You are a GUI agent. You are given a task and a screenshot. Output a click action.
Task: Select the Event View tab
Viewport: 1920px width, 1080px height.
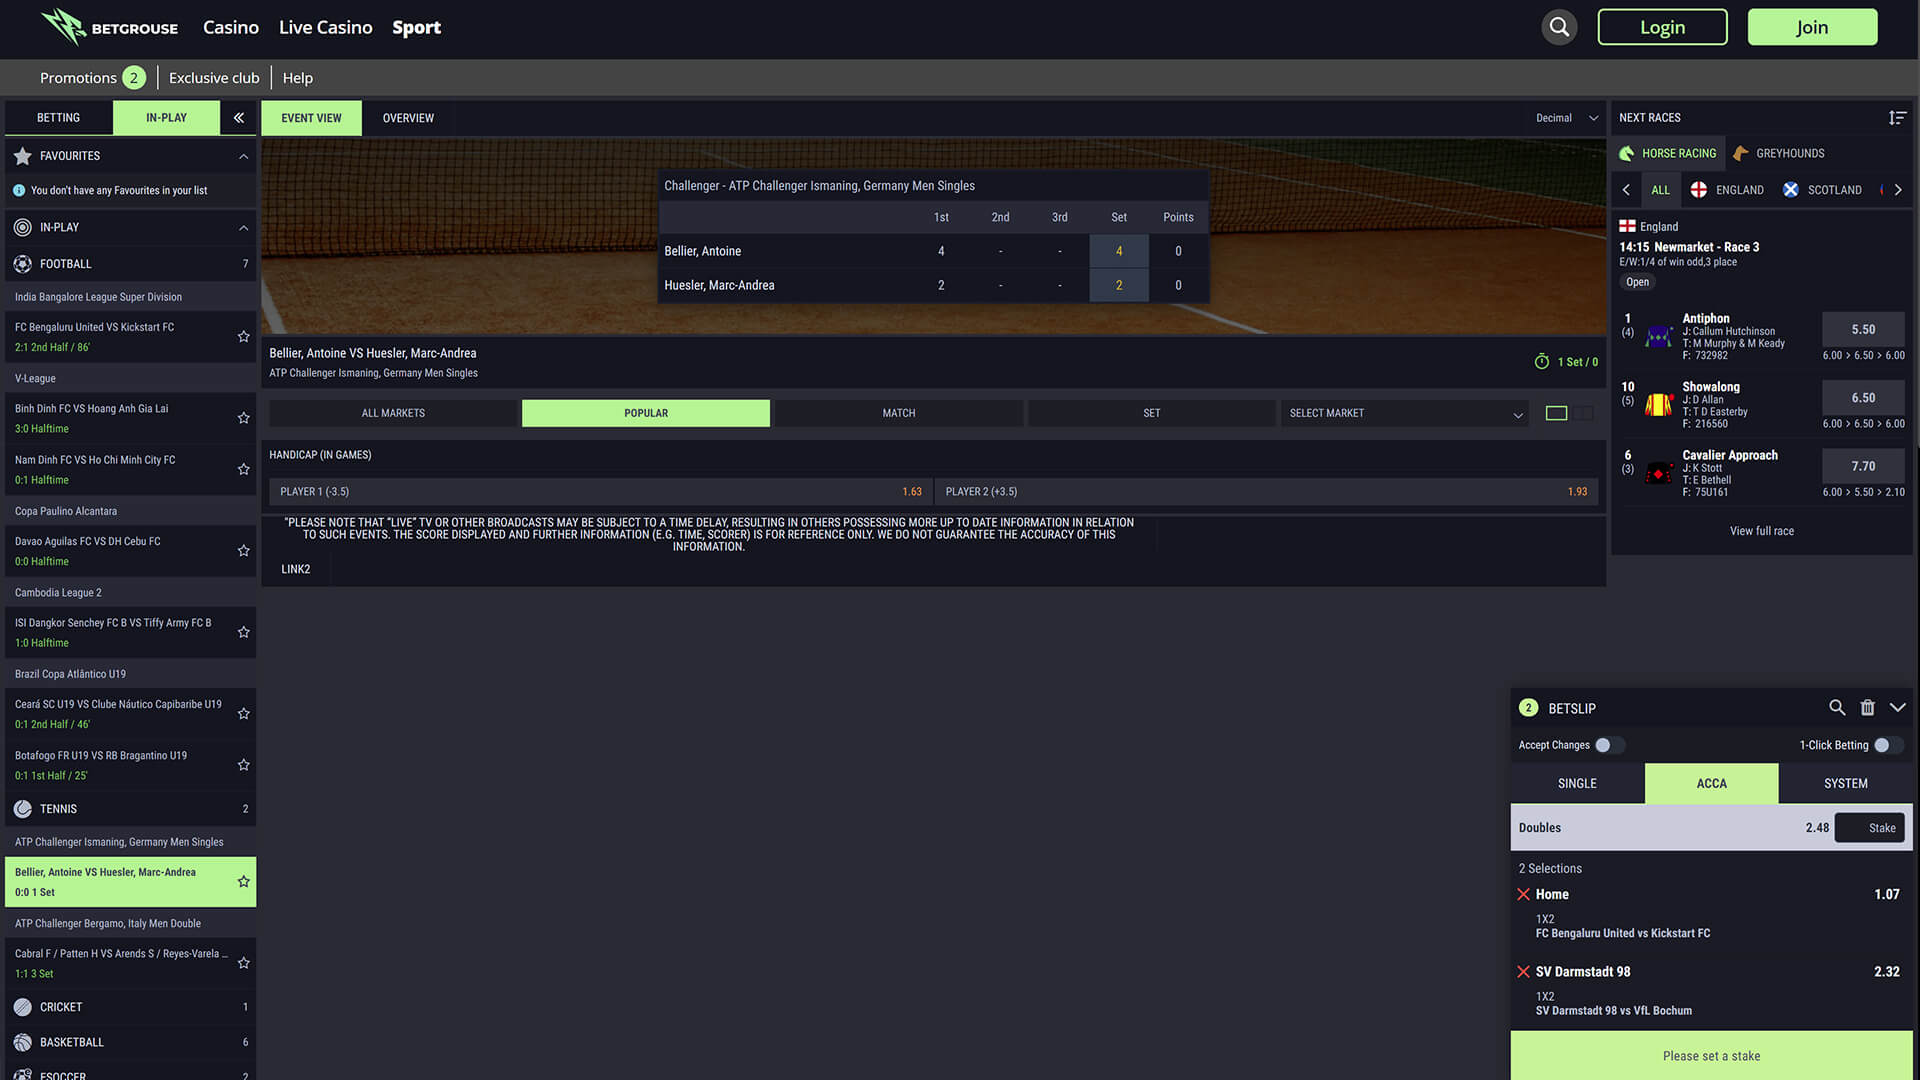(x=311, y=118)
